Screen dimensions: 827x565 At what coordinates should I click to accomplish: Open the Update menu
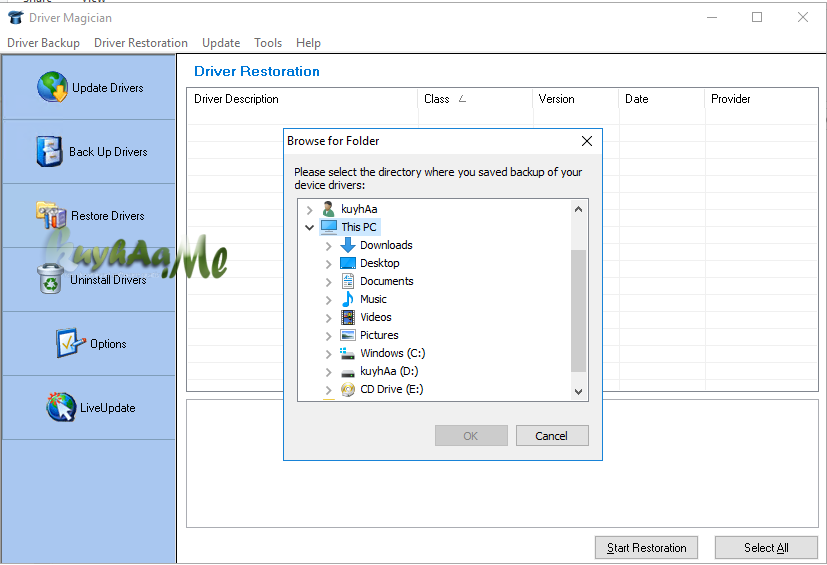click(221, 43)
